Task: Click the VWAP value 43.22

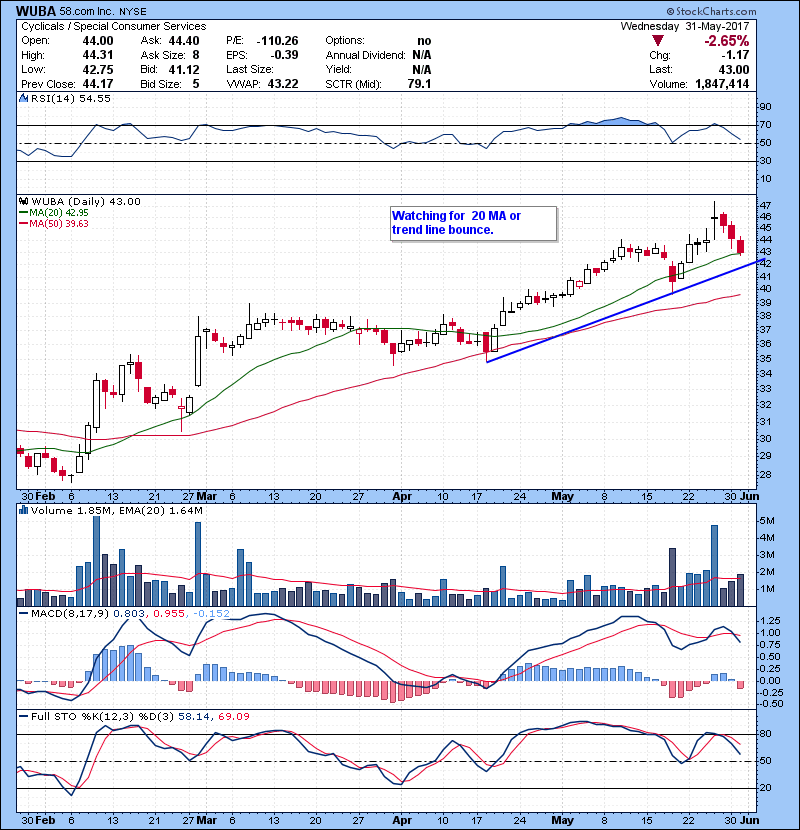Action: coord(283,84)
